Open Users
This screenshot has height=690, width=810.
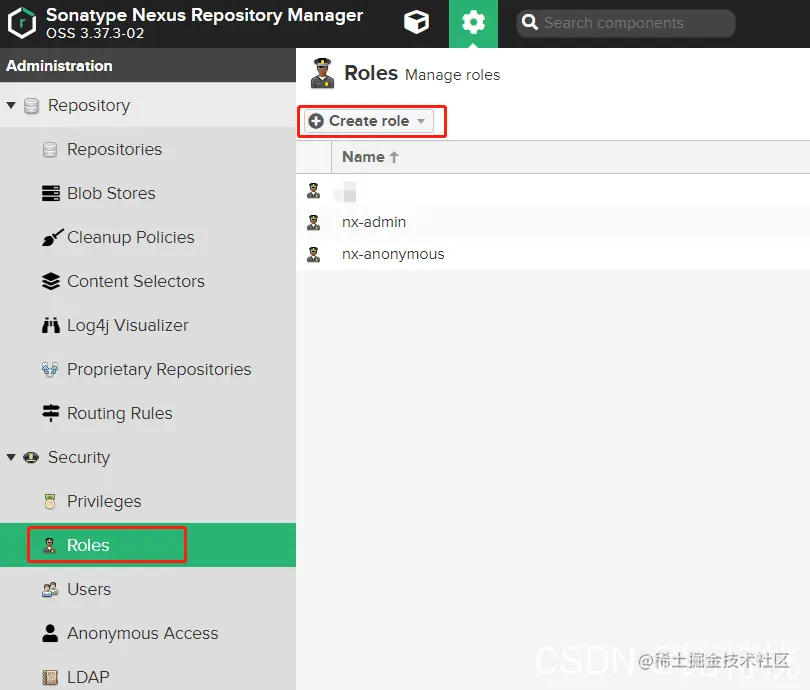coord(89,589)
